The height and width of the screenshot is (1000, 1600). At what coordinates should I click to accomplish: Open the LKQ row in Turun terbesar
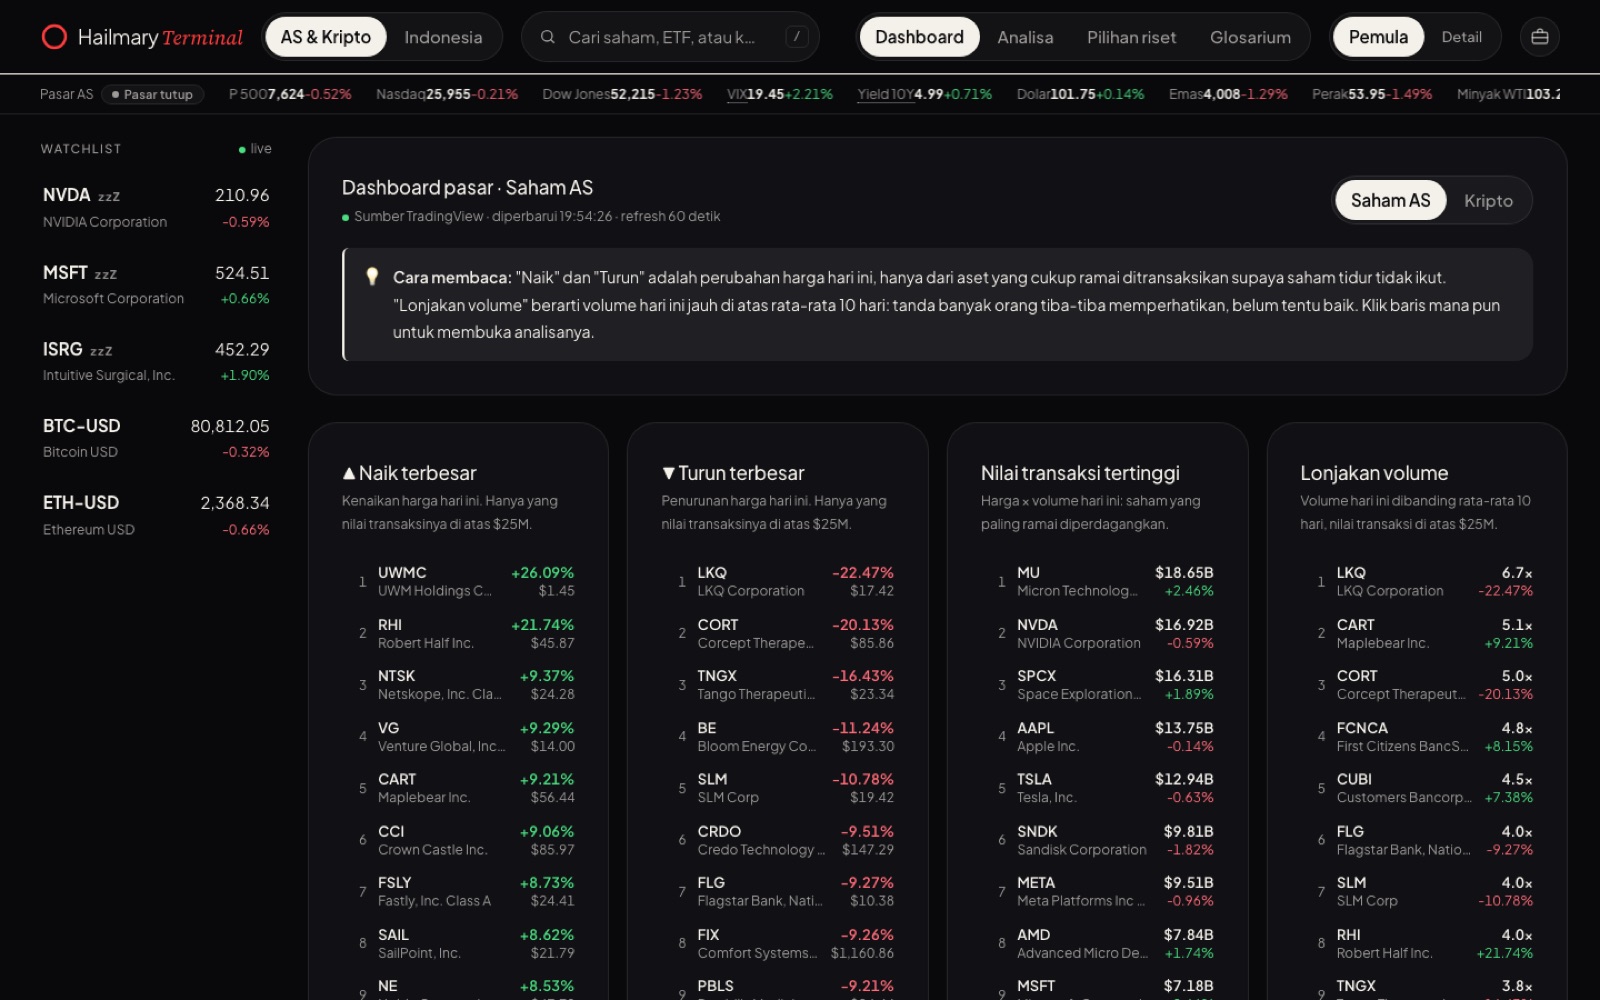(778, 581)
